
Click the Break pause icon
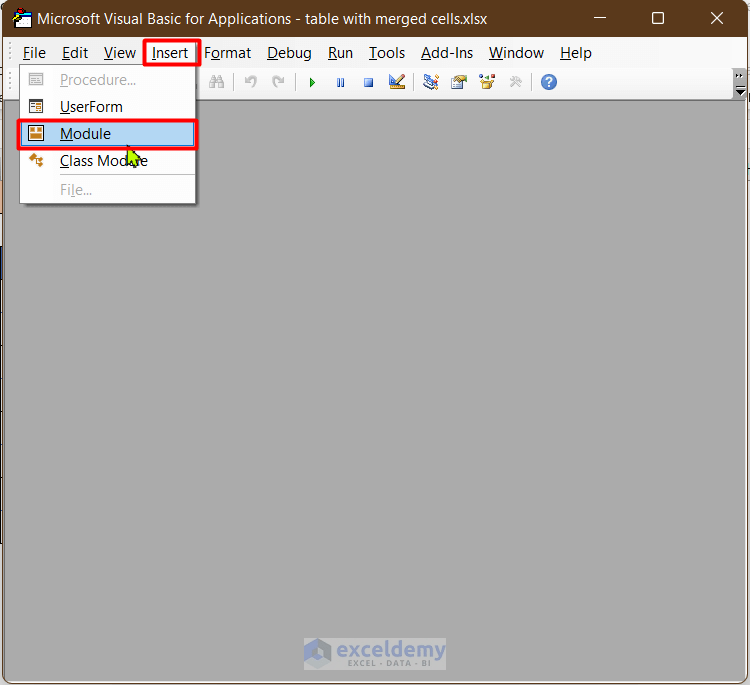(x=341, y=82)
